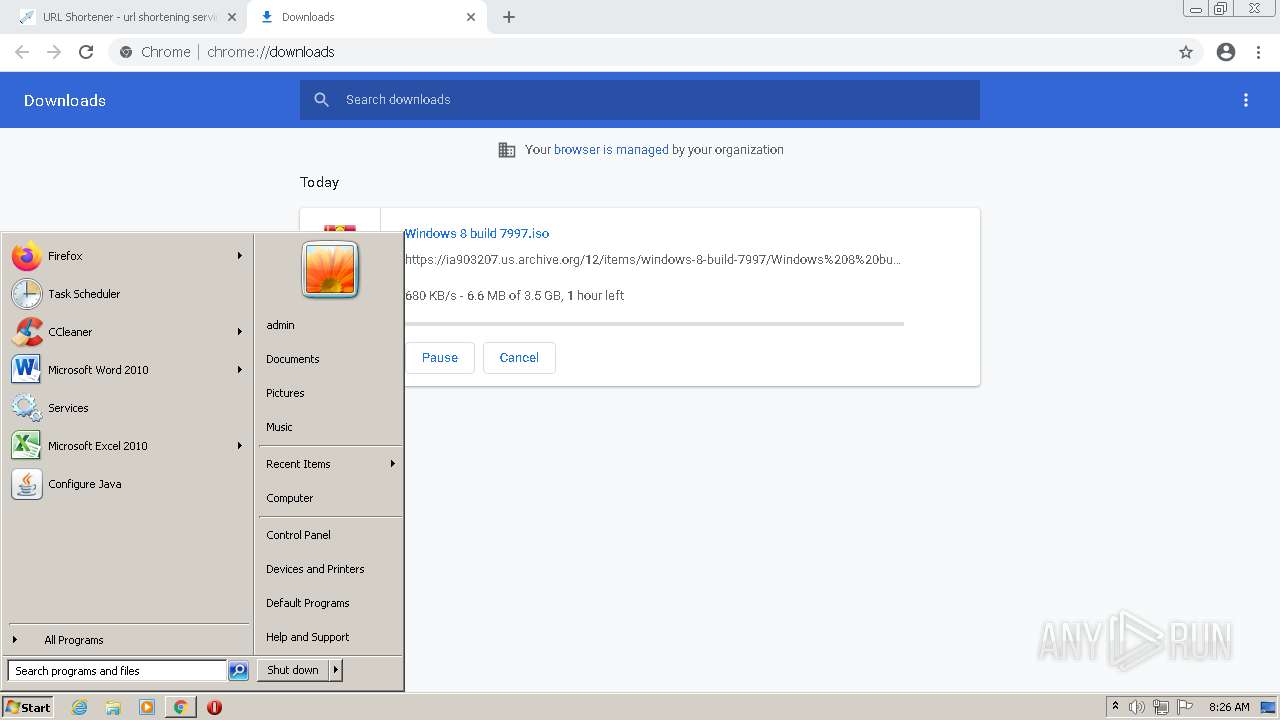Open the media player taskbar icon

click(147, 707)
